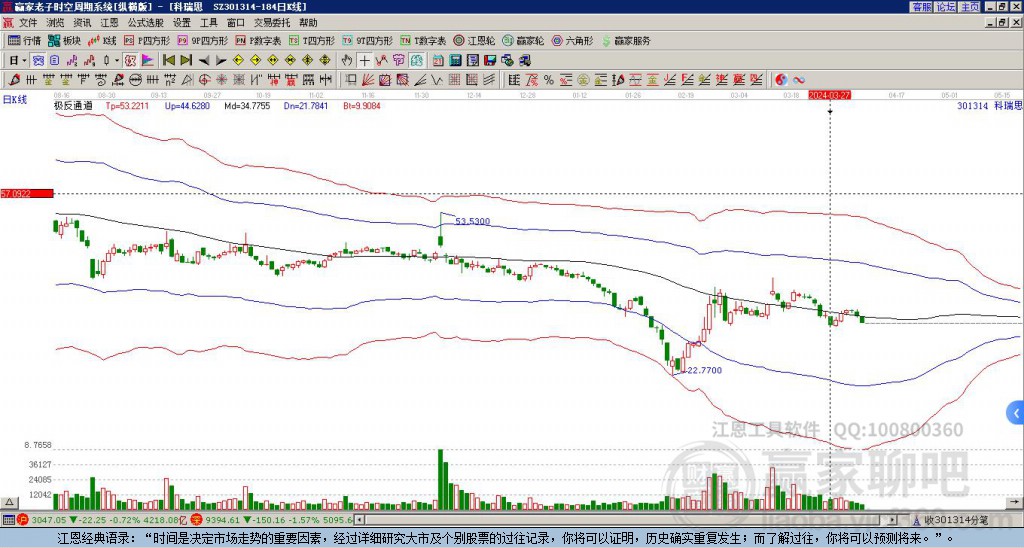
Task: Click horizontal scrollbar right arrow
Action: 893,520
